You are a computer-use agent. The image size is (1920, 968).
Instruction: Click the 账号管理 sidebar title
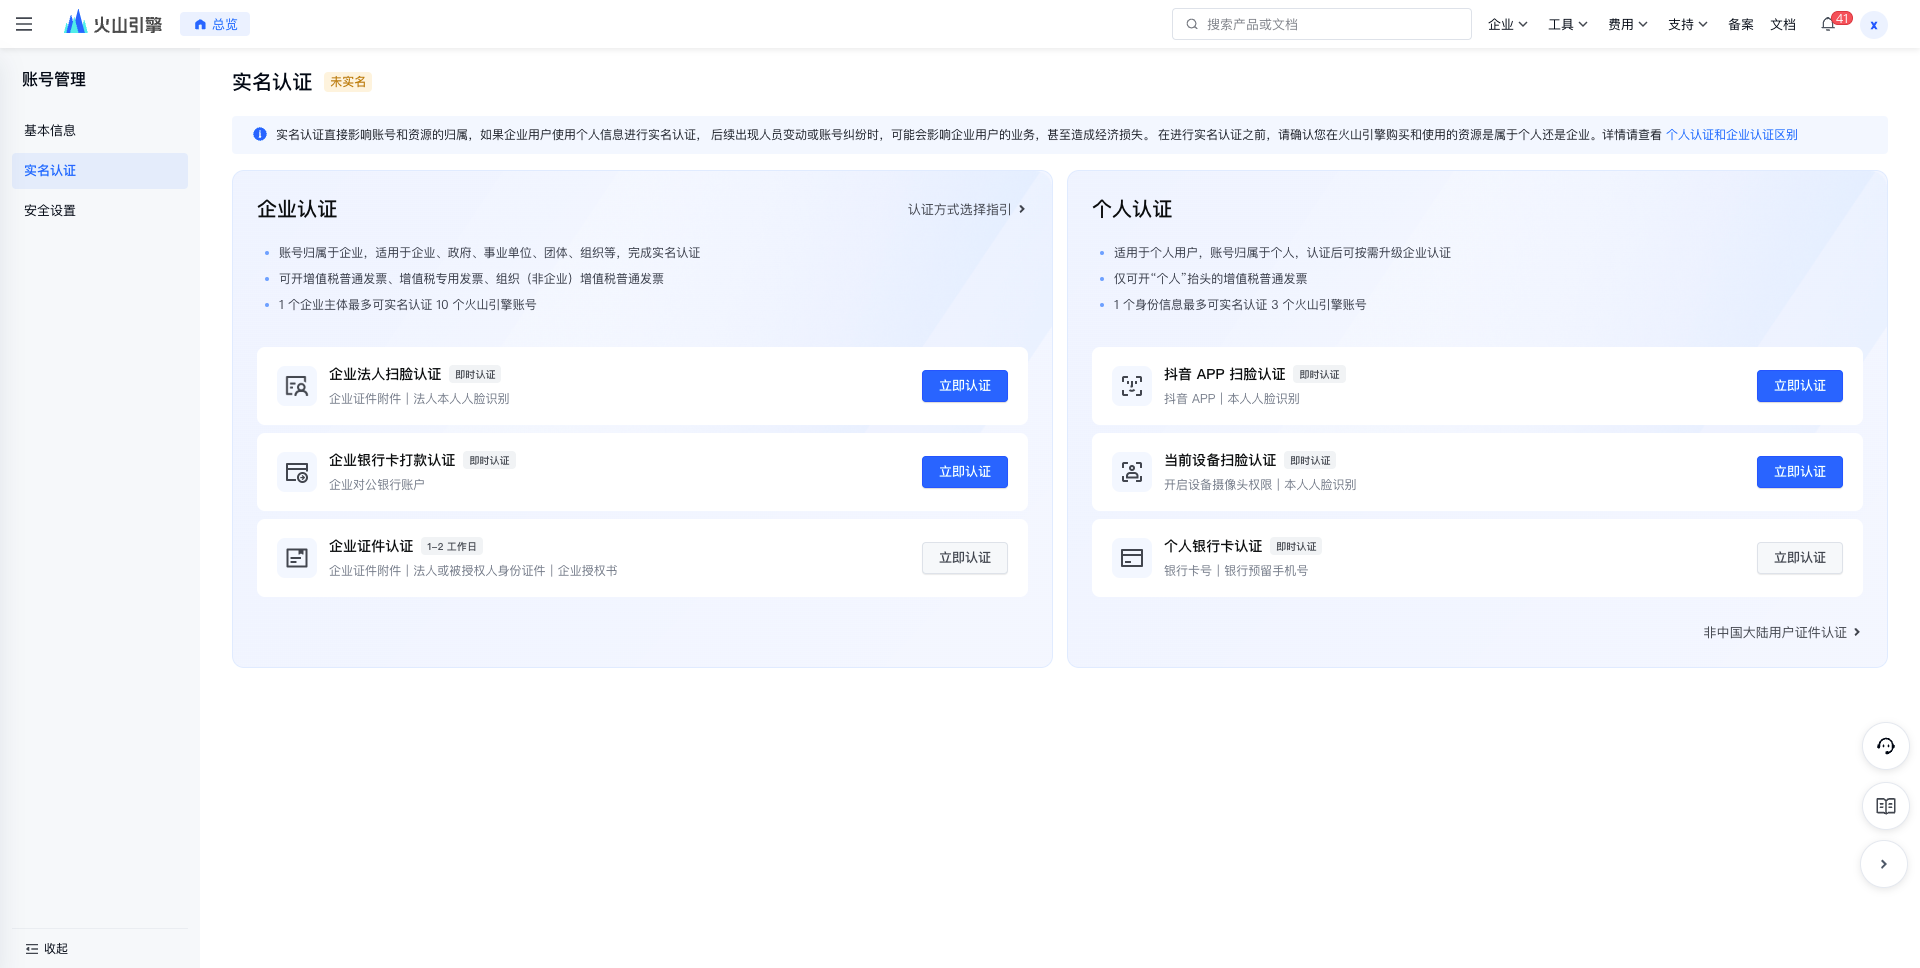54,79
